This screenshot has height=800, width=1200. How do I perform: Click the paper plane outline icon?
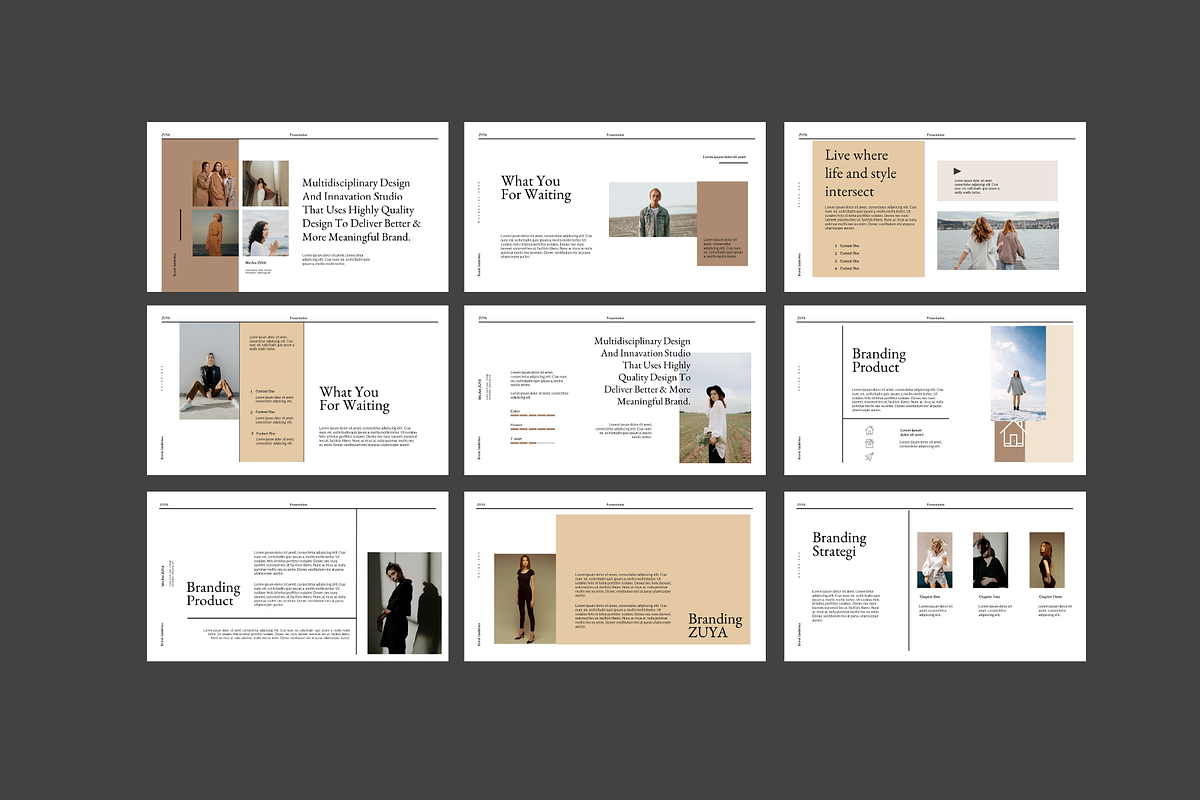coord(869,457)
